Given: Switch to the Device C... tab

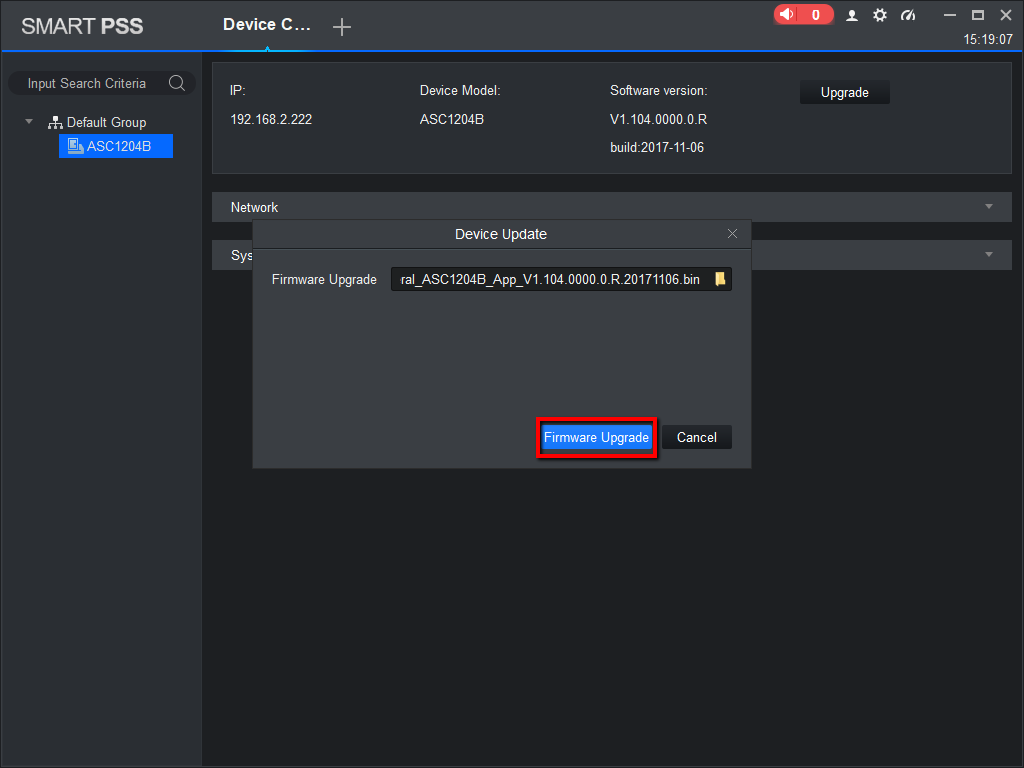Looking at the screenshot, I should point(266,25).
